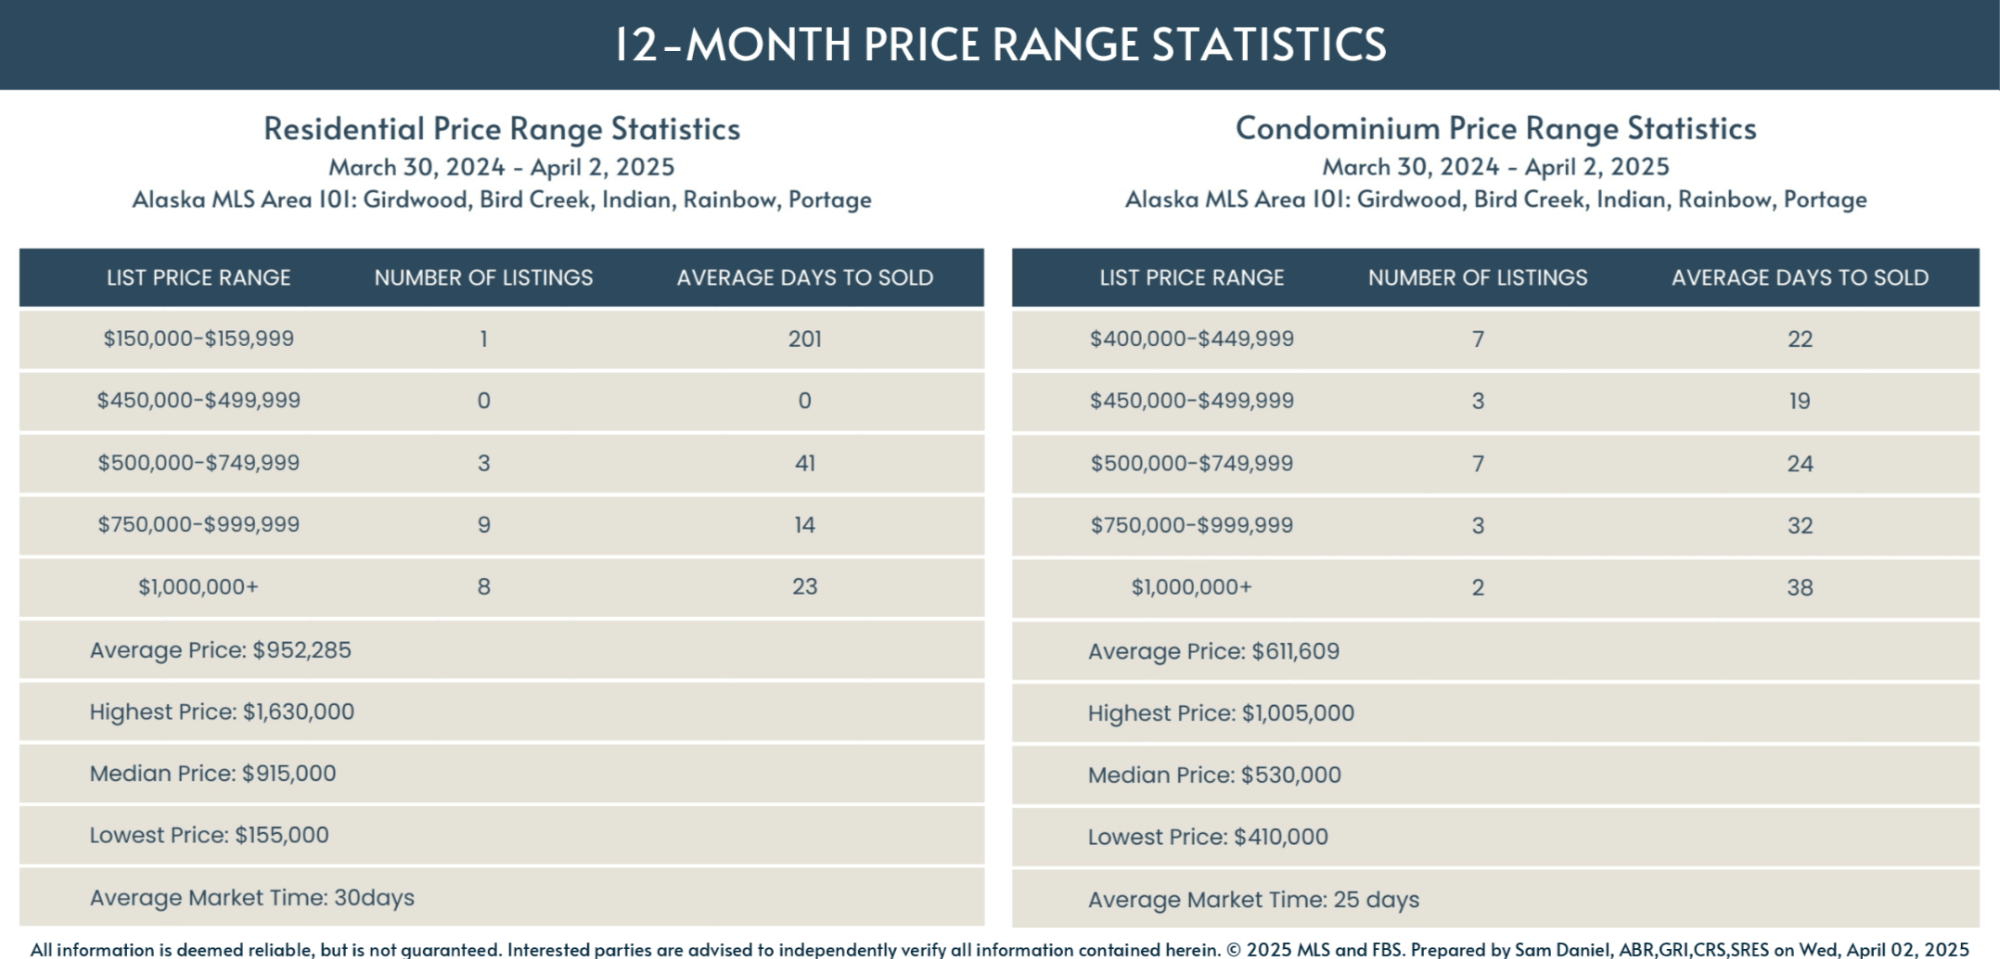Click Average Market Time: 30days row
Screen dimensions: 2000x959
252,898
